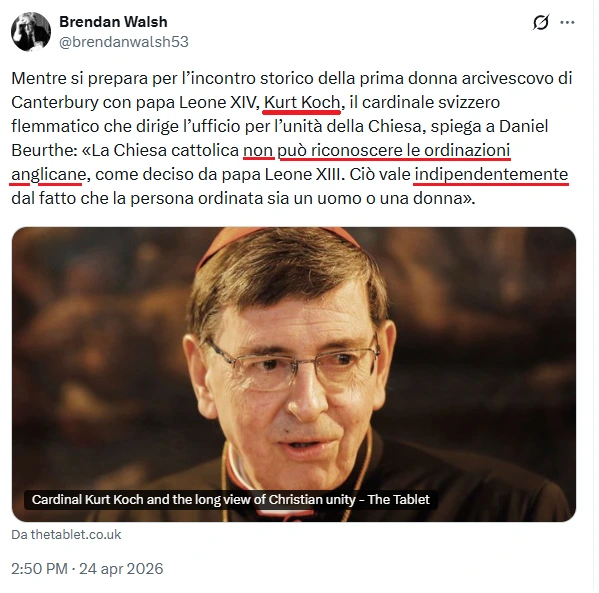The image size is (599, 593).
Task: Click the underlined word 'indipendentemente'
Action: [491, 175]
